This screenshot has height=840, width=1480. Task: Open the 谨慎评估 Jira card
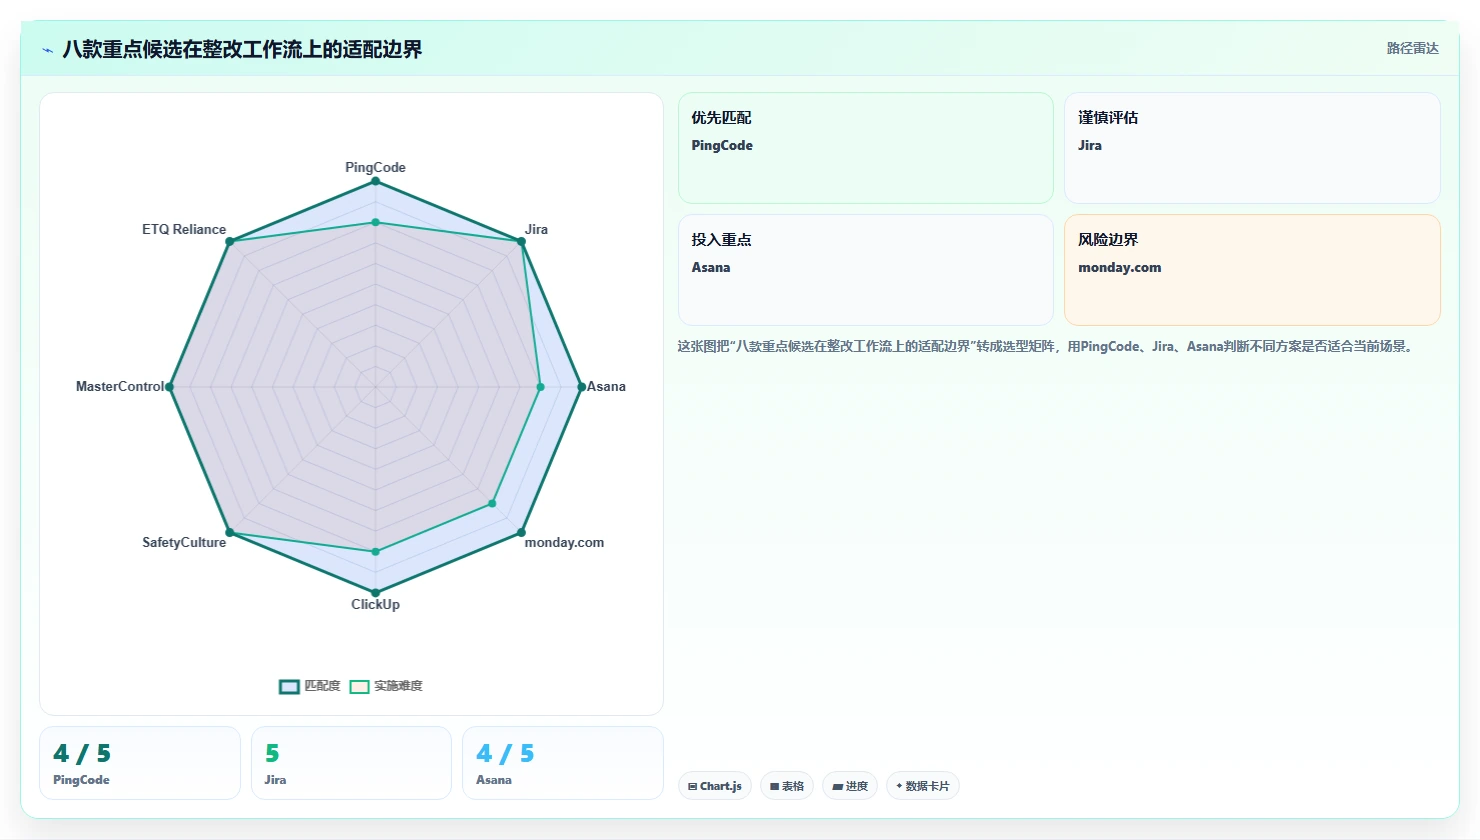(1252, 148)
